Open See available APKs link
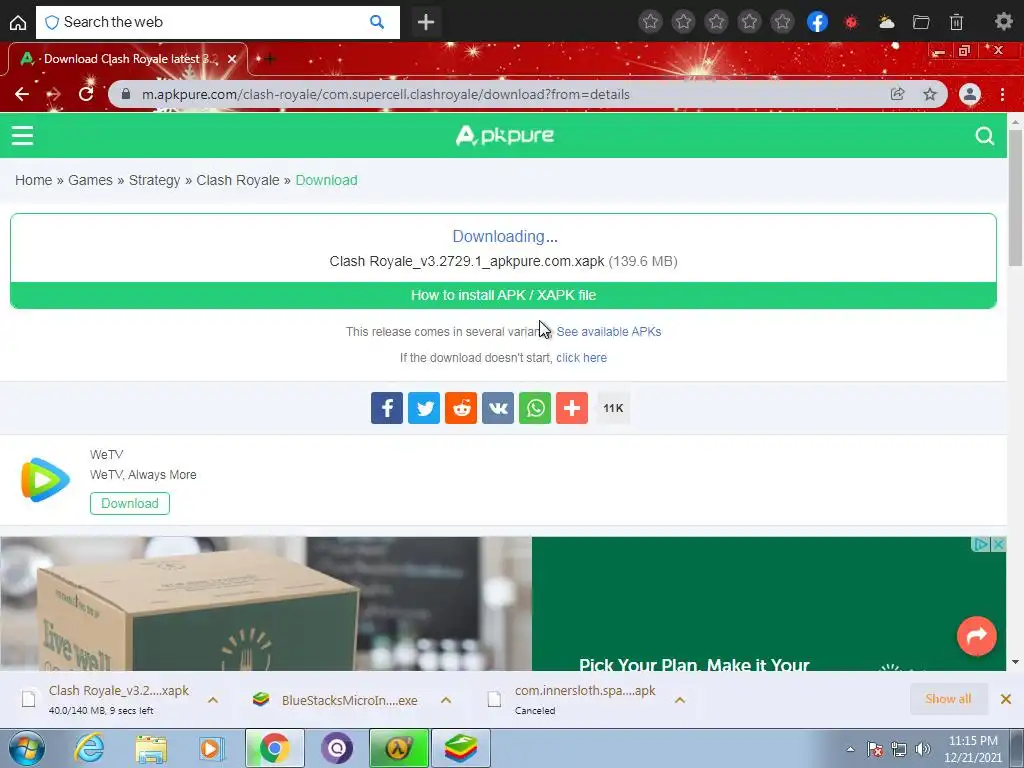The image size is (1024, 768). 609,332
